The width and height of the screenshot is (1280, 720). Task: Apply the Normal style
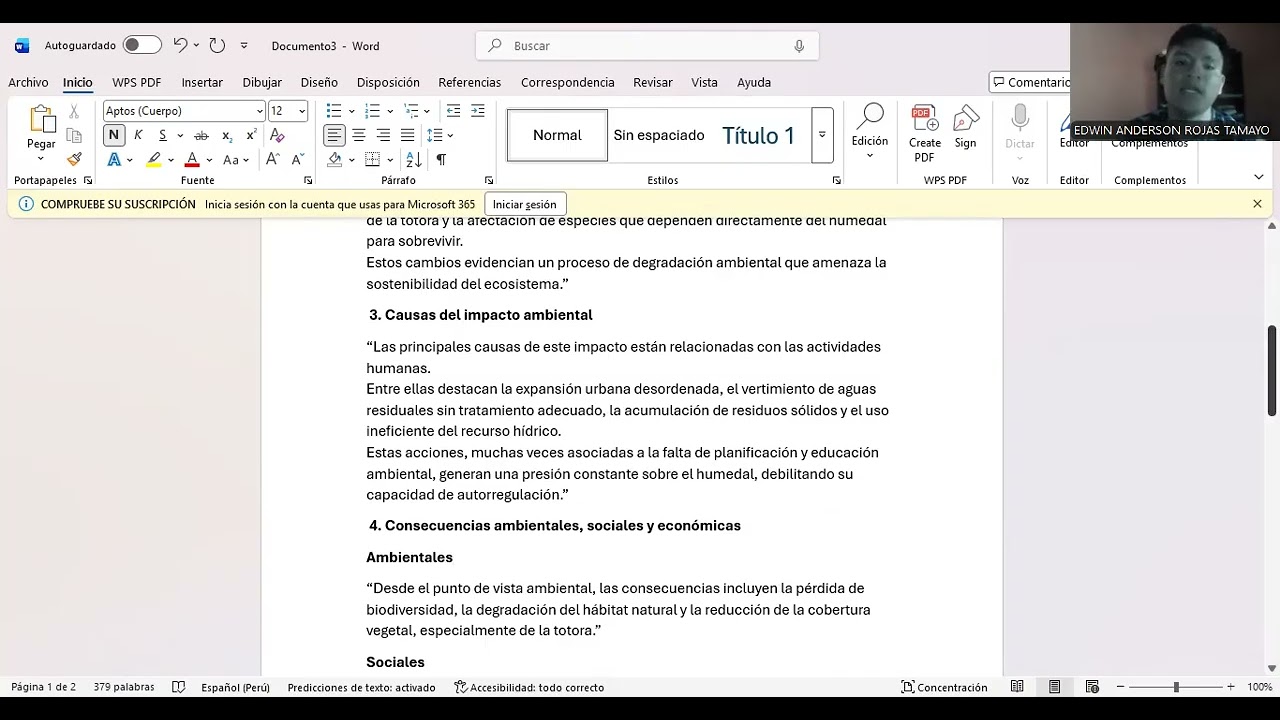coord(557,135)
